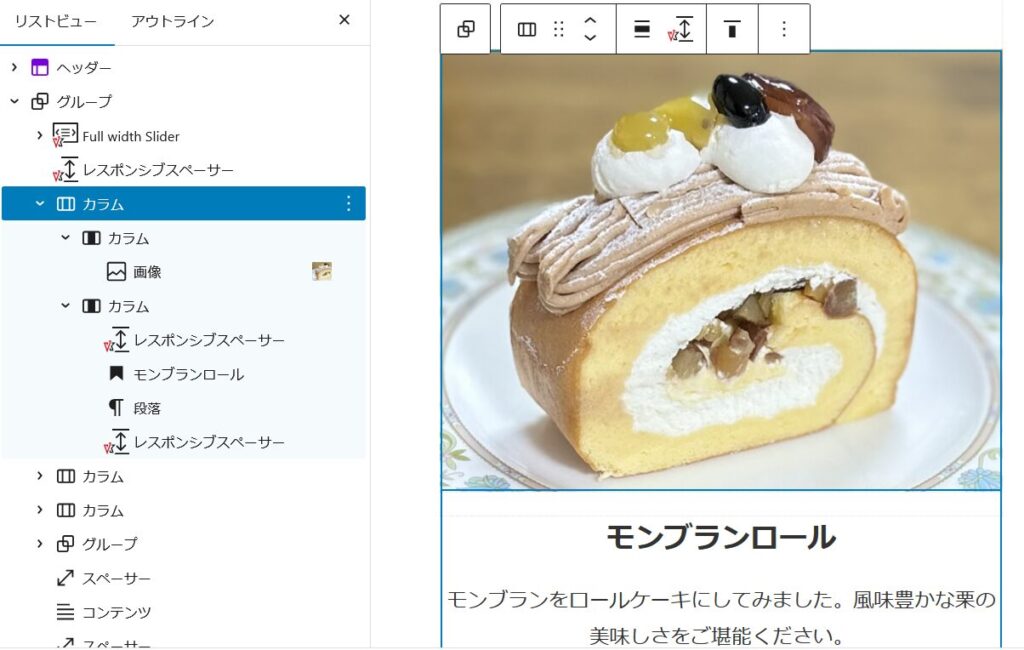
Task: Click the responsive spacer margin toolbar icon
Action: (x=681, y=29)
